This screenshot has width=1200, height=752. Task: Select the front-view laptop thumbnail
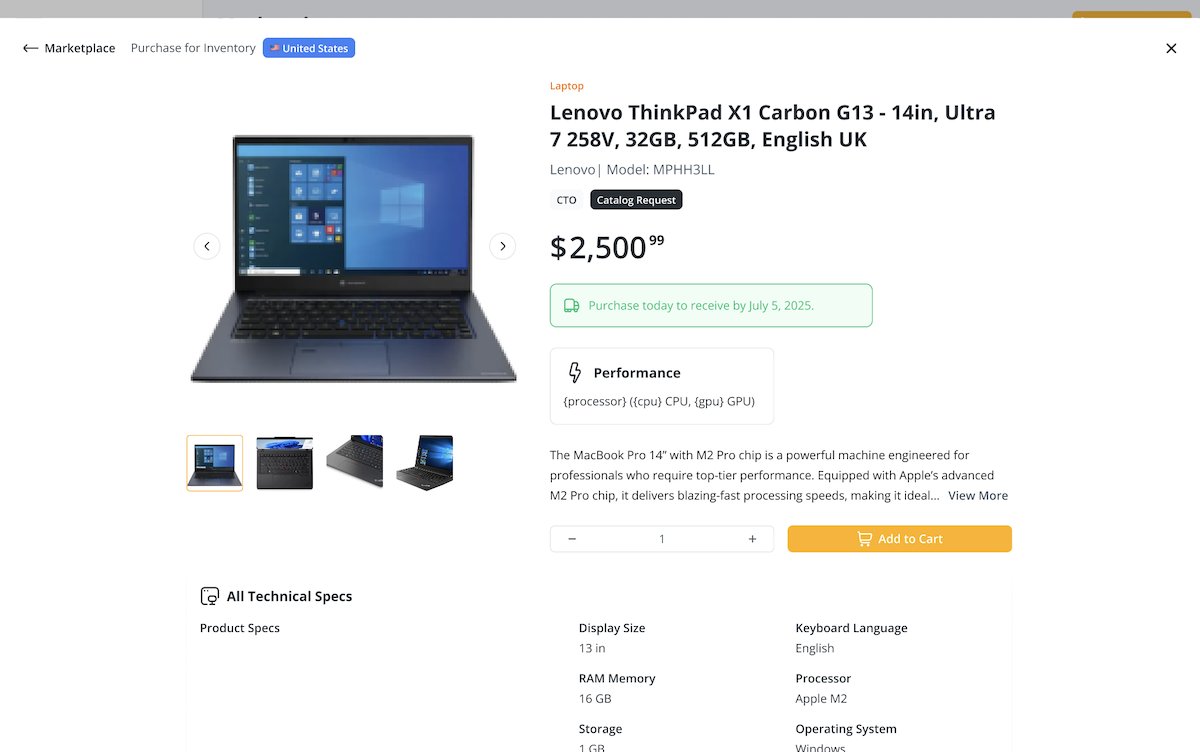click(215, 463)
